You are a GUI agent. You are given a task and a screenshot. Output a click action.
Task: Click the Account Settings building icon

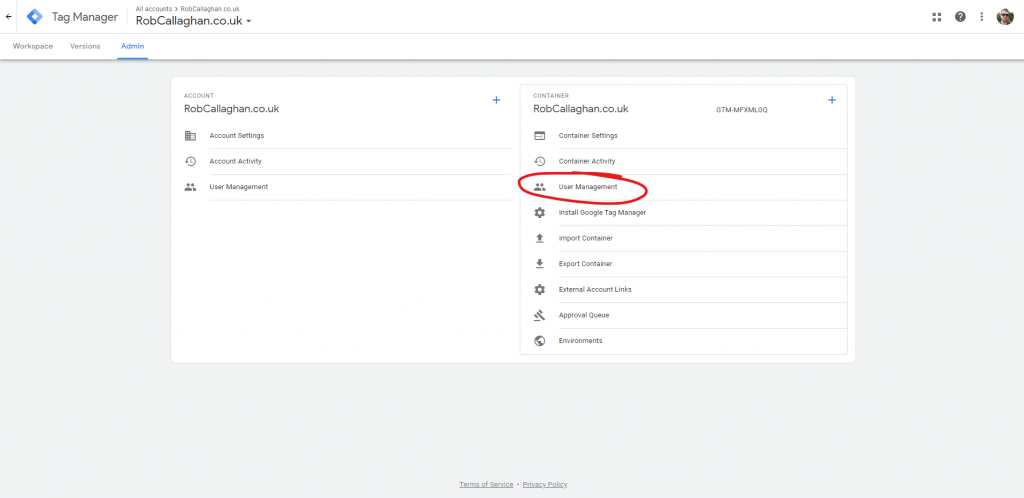click(190, 136)
